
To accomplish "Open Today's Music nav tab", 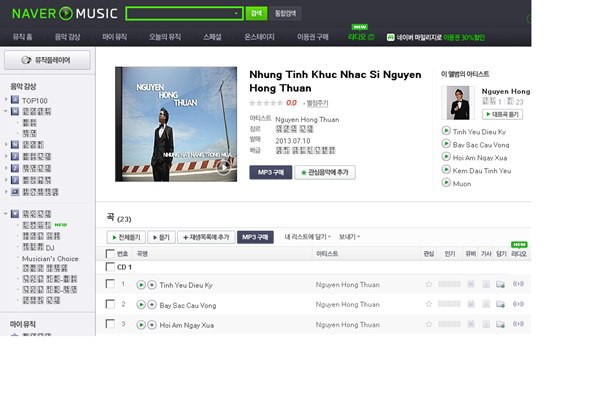I will click(165, 37).
